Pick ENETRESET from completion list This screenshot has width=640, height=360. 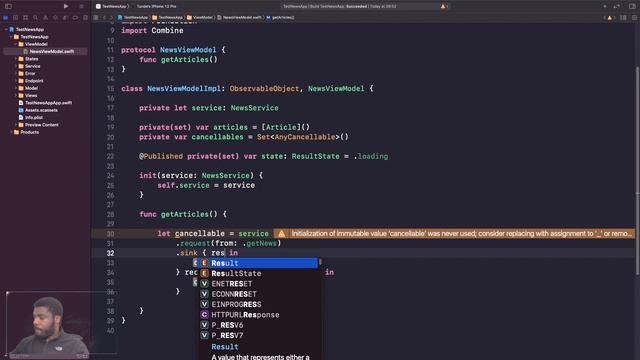[x=259, y=284]
